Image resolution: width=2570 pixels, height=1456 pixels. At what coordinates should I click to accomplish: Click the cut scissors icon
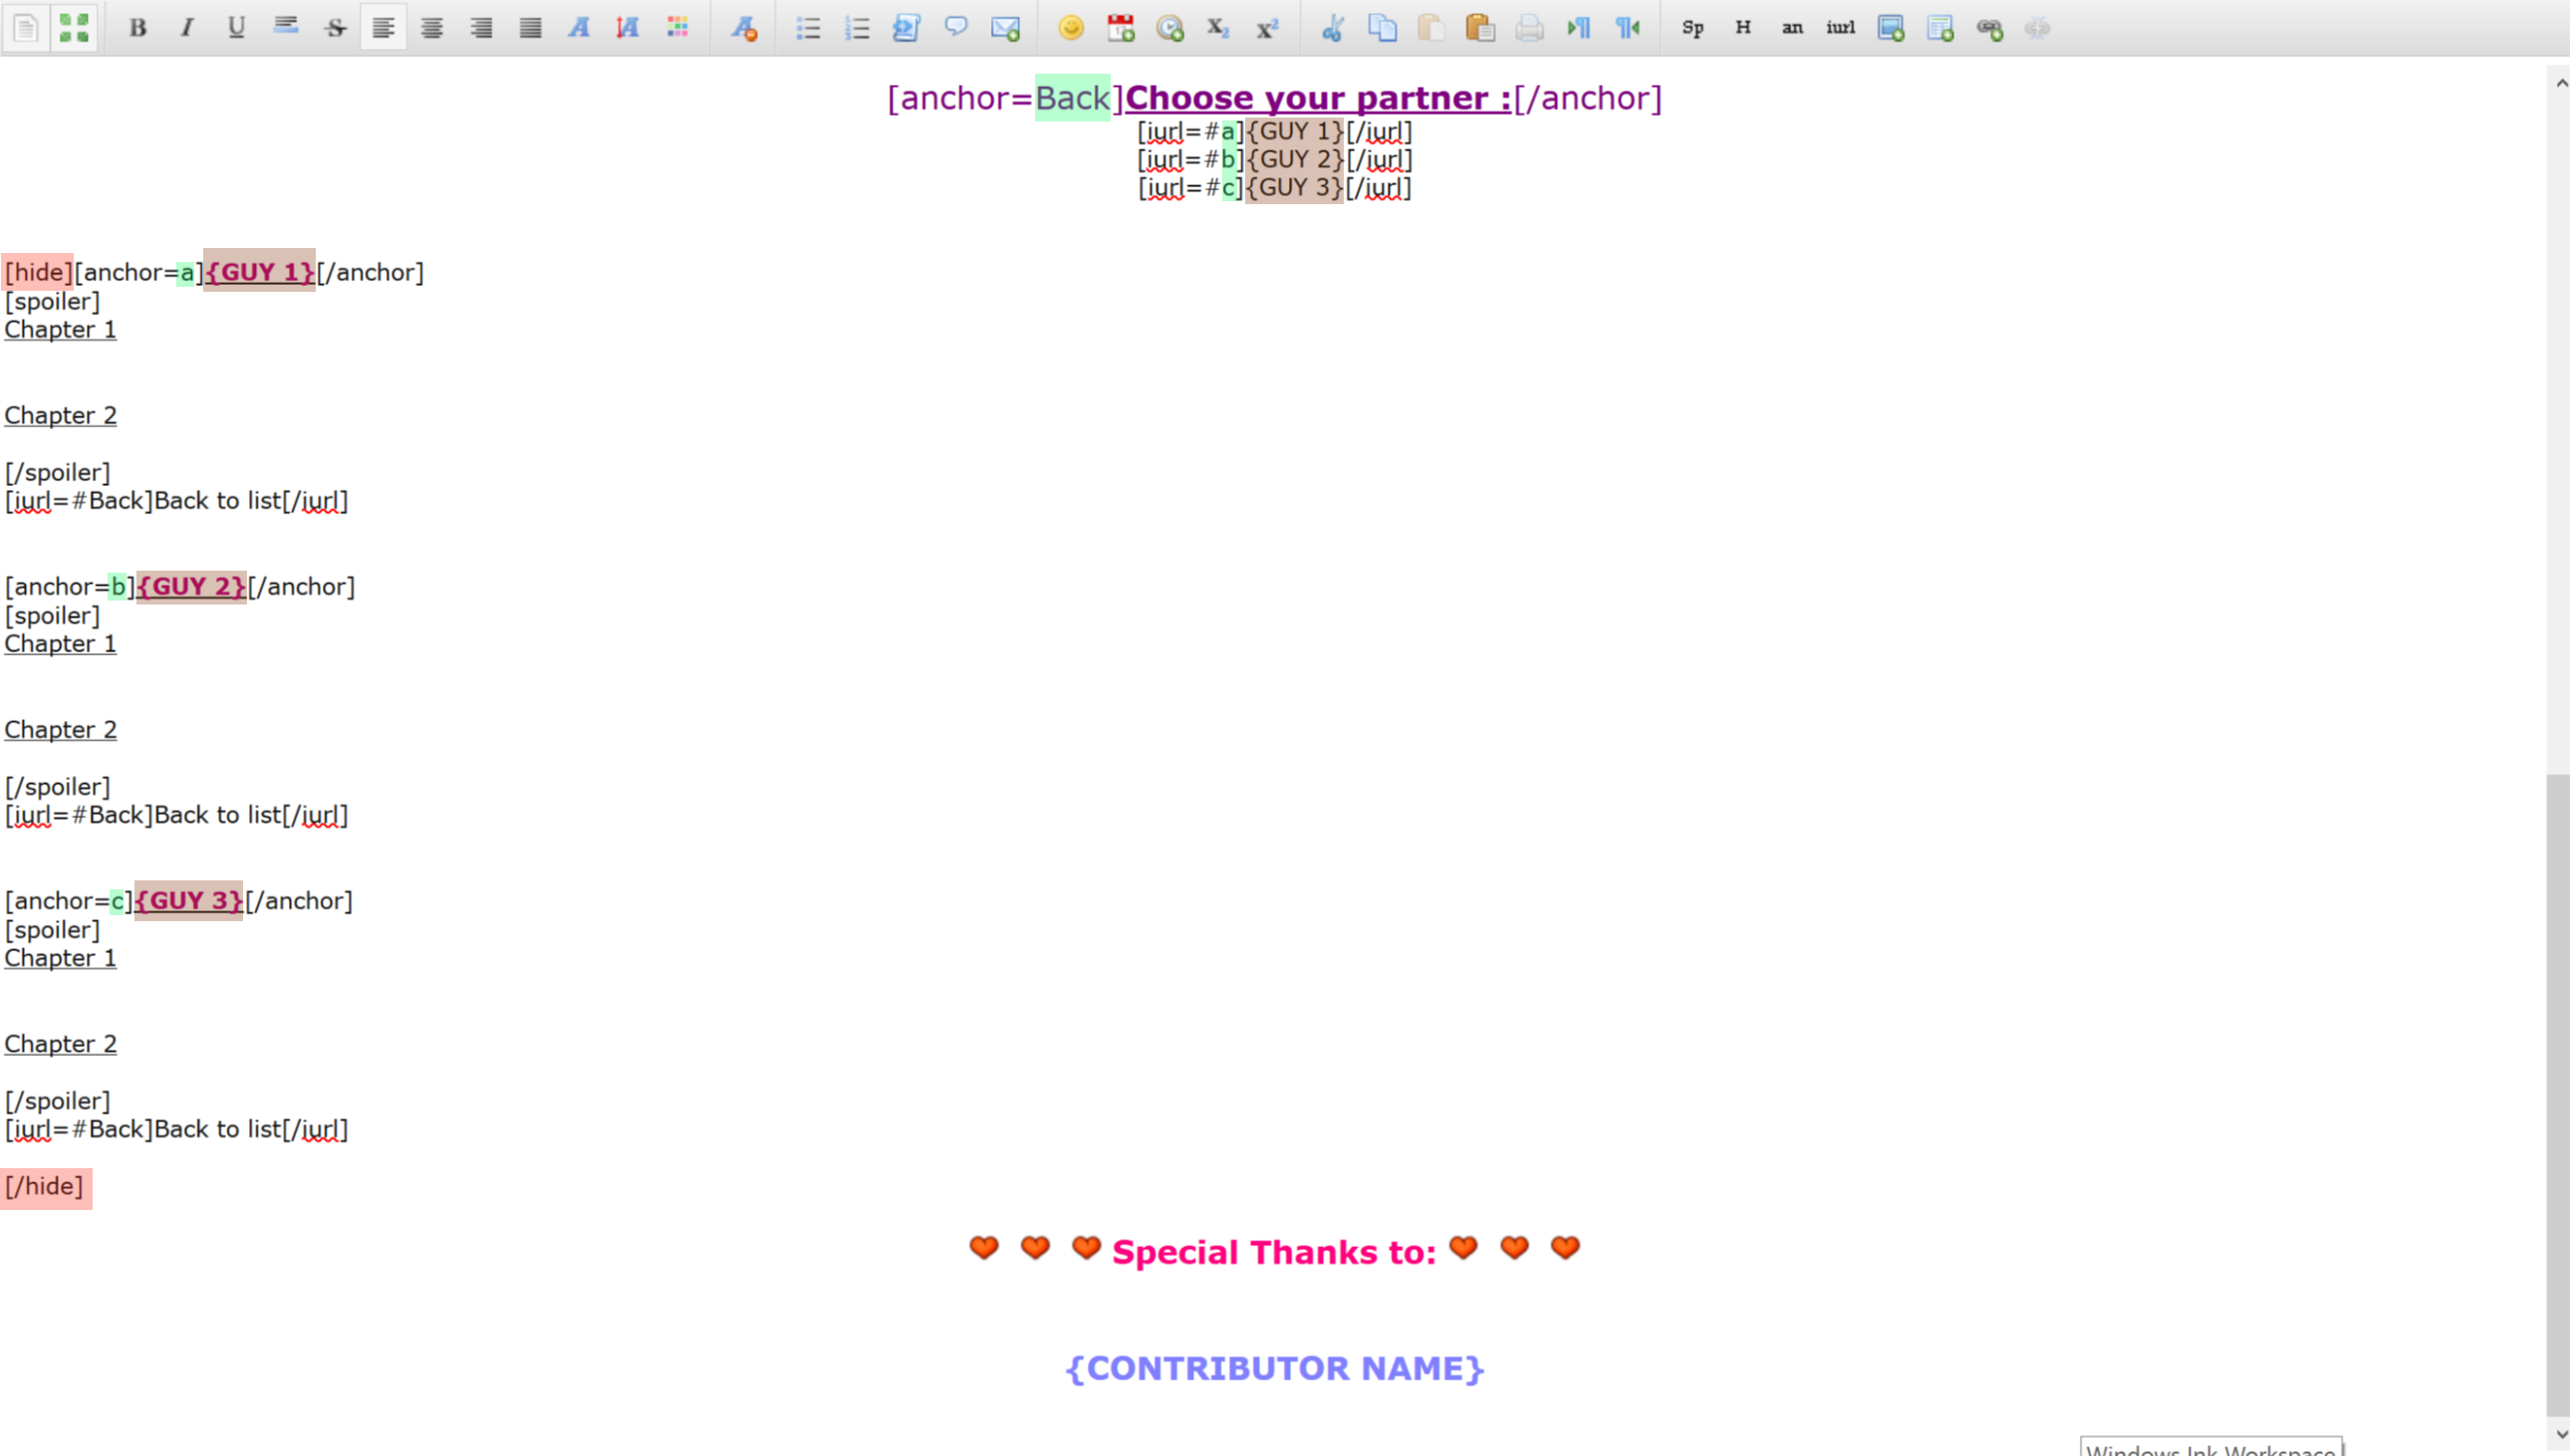[x=1332, y=28]
